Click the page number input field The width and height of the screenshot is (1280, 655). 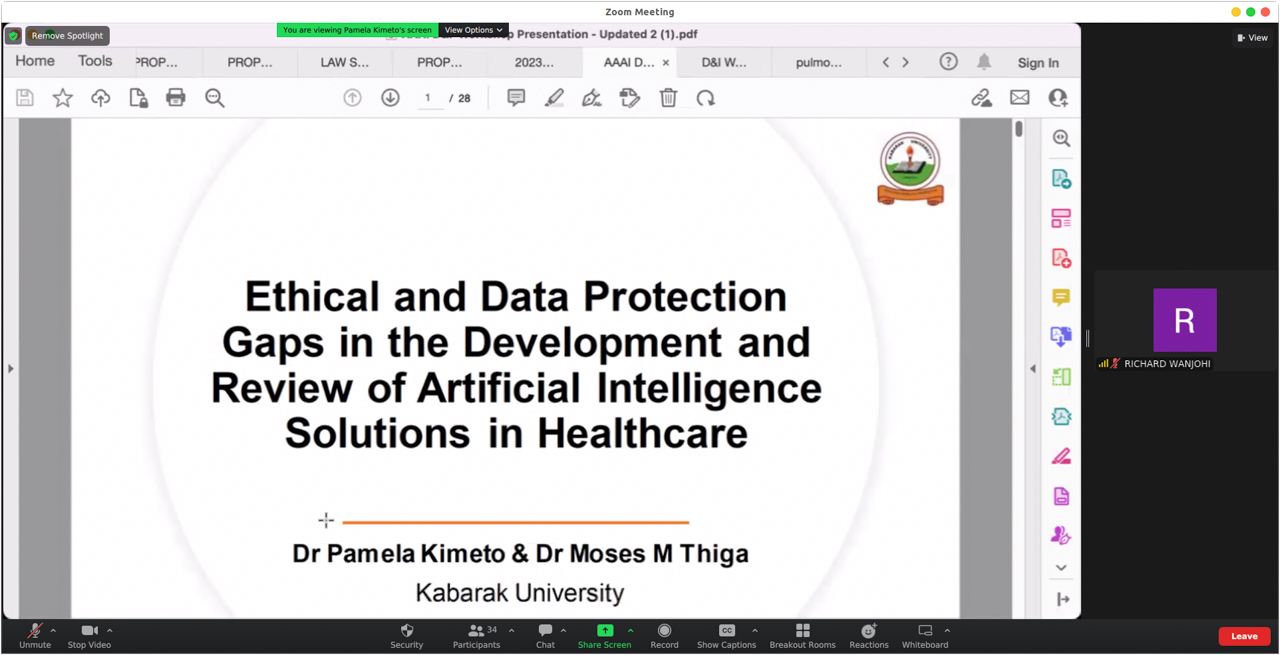click(x=428, y=98)
